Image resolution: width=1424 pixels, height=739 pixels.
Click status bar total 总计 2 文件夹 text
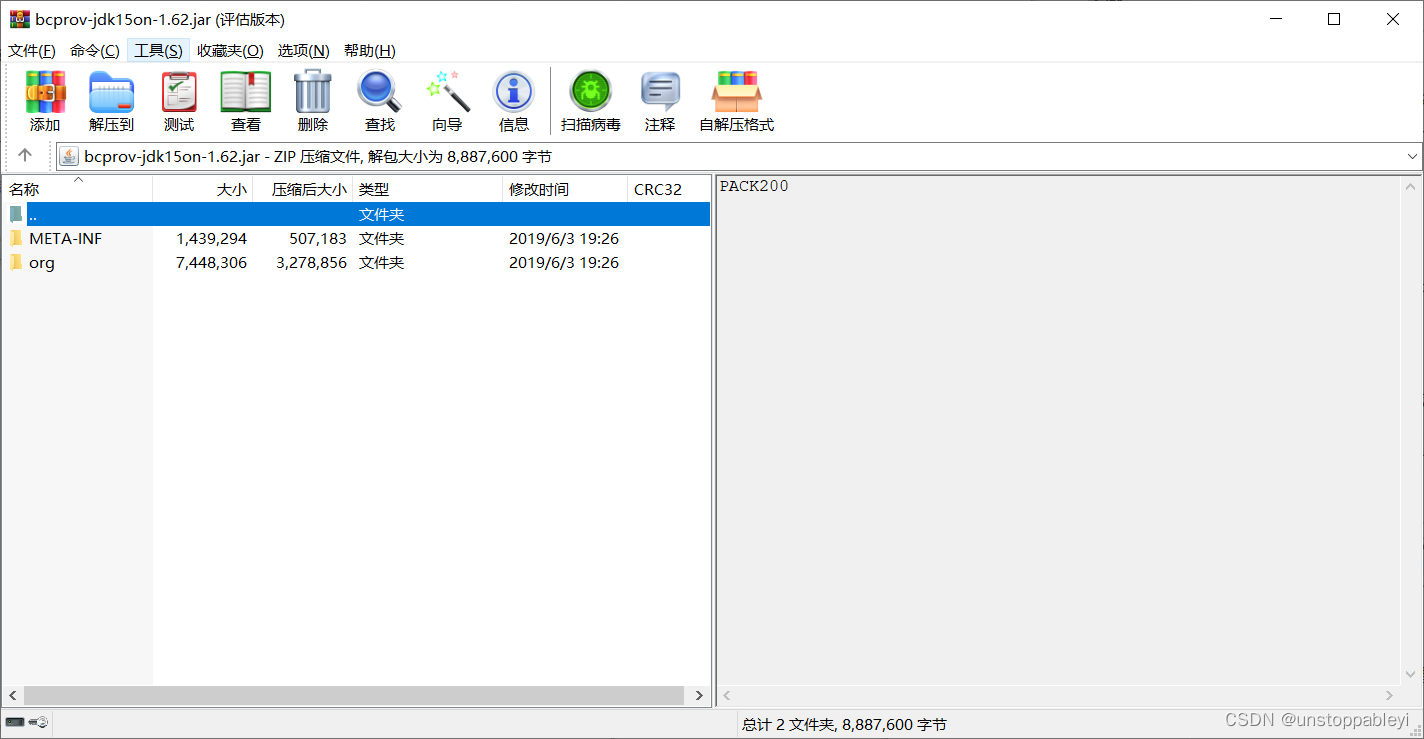[844, 724]
